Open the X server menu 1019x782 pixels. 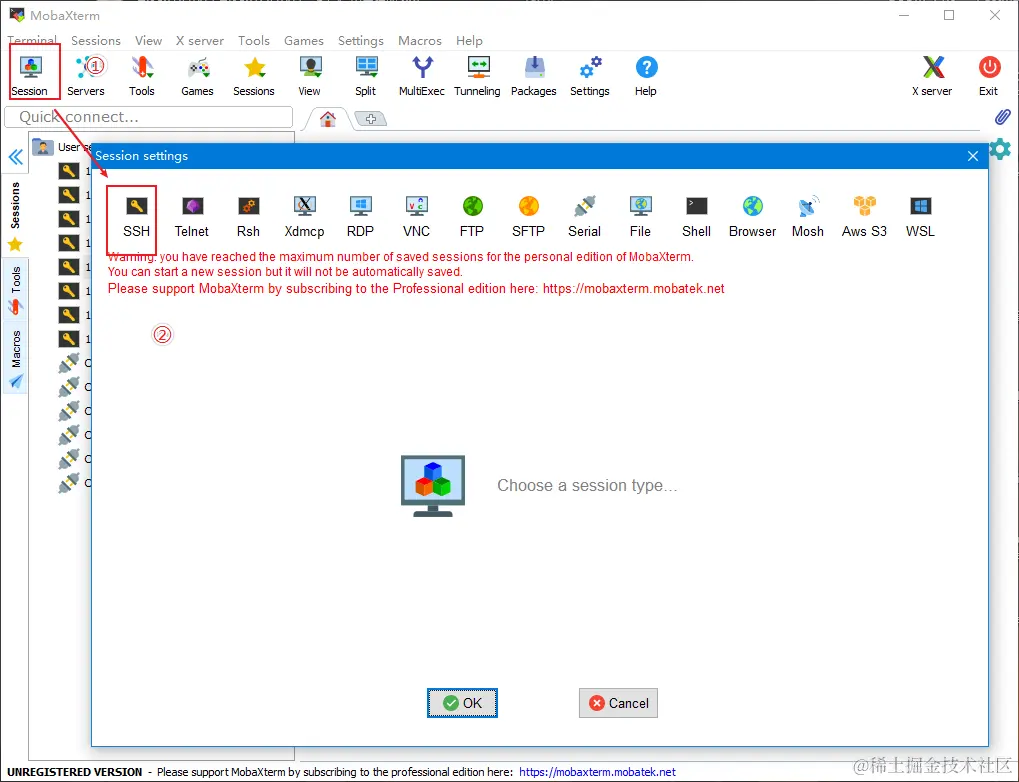(x=200, y=40)
